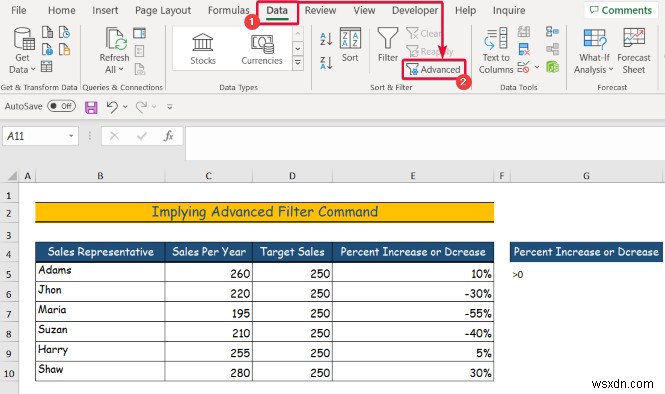Switch to the Home tab
665x394 pixels.
[61, 10]
